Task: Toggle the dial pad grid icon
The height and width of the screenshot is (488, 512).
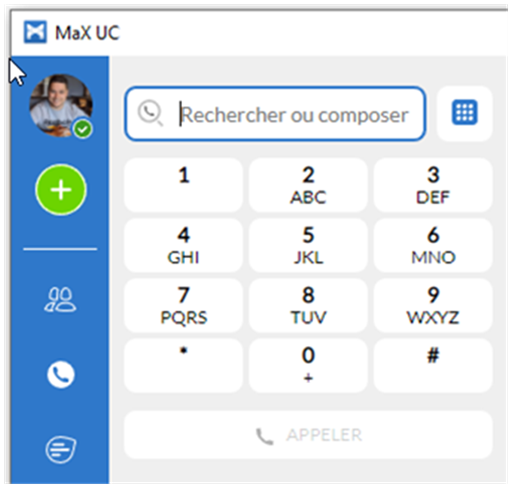Action: (x=465, y=113)
